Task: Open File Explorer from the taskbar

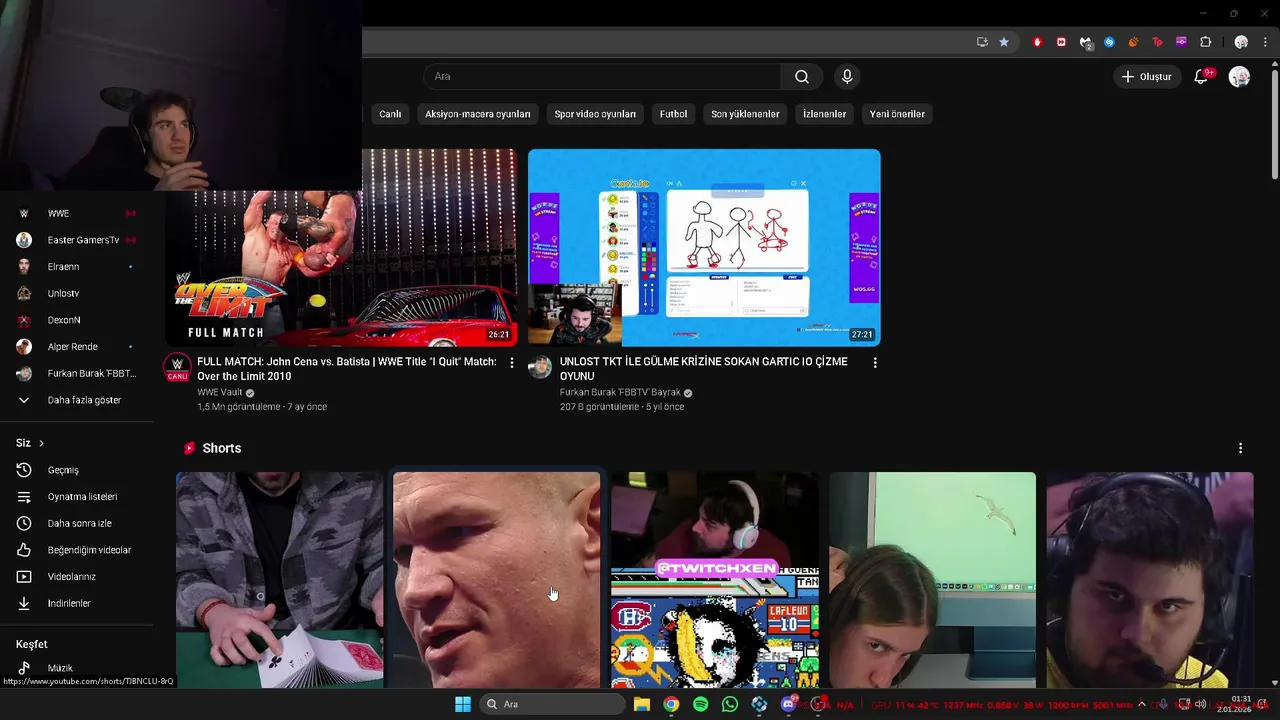Action: [642, 704]
